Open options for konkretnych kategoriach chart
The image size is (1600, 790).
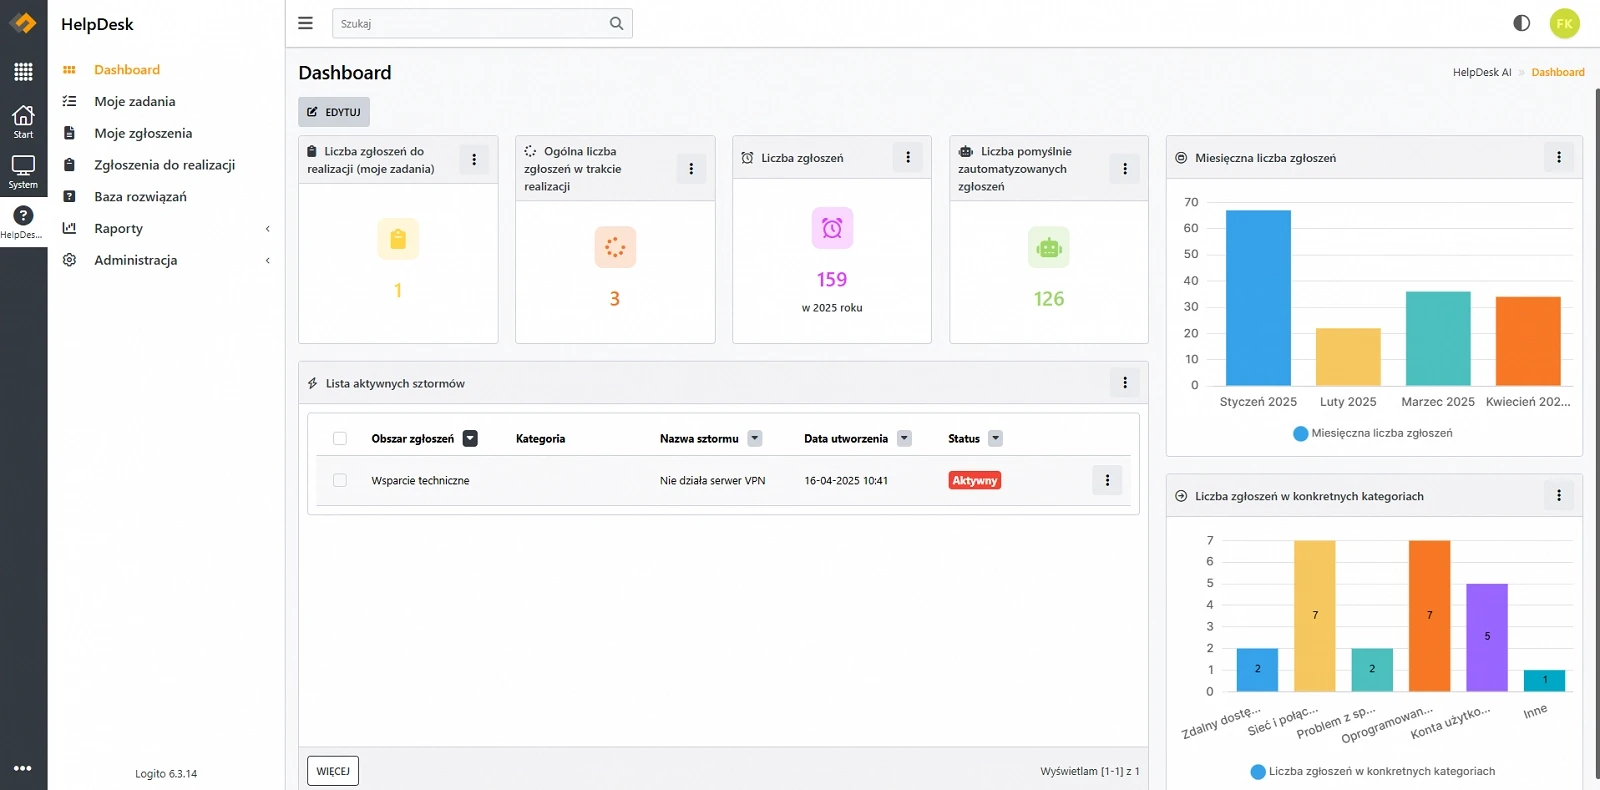[x=1559, y=495]
